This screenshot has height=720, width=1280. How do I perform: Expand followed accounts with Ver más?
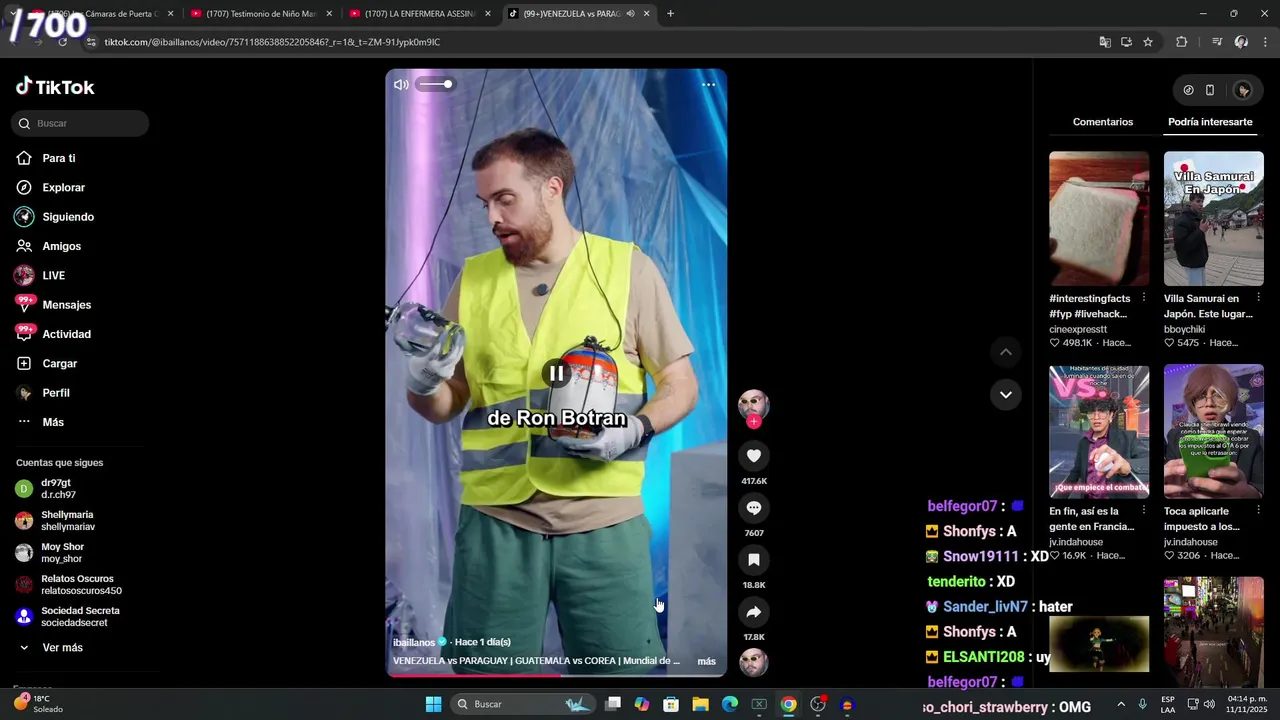(62, 648)
